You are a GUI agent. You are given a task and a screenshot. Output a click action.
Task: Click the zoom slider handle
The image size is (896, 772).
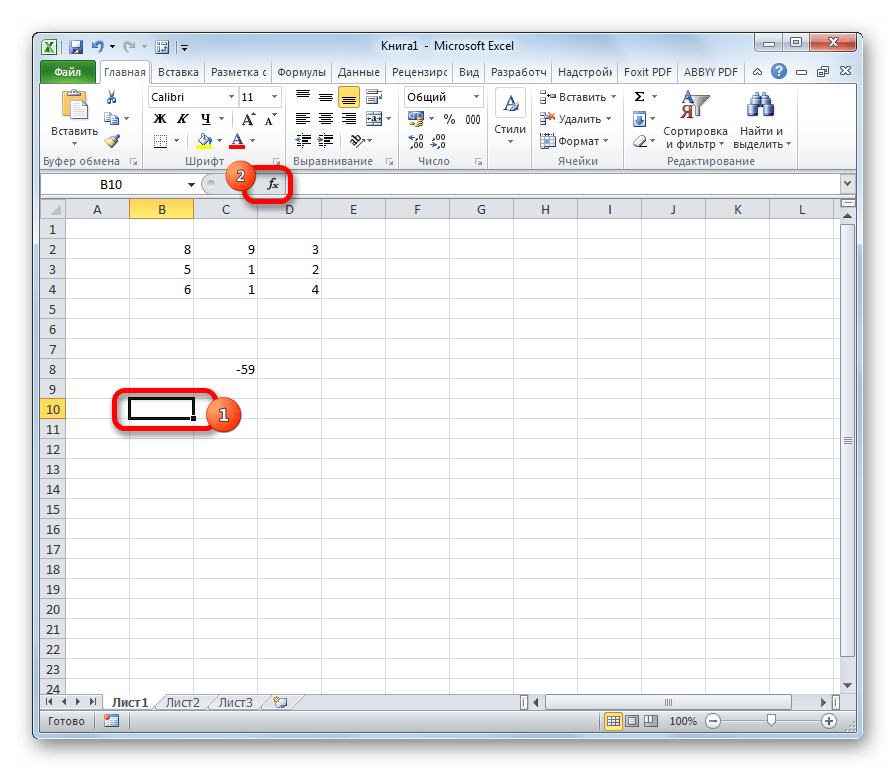tap(771, 721)
